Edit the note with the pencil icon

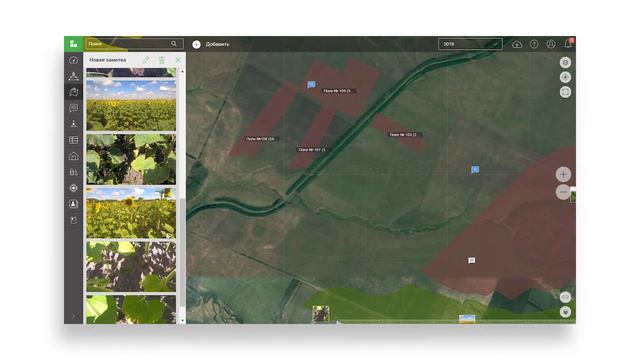pos(146,60)
